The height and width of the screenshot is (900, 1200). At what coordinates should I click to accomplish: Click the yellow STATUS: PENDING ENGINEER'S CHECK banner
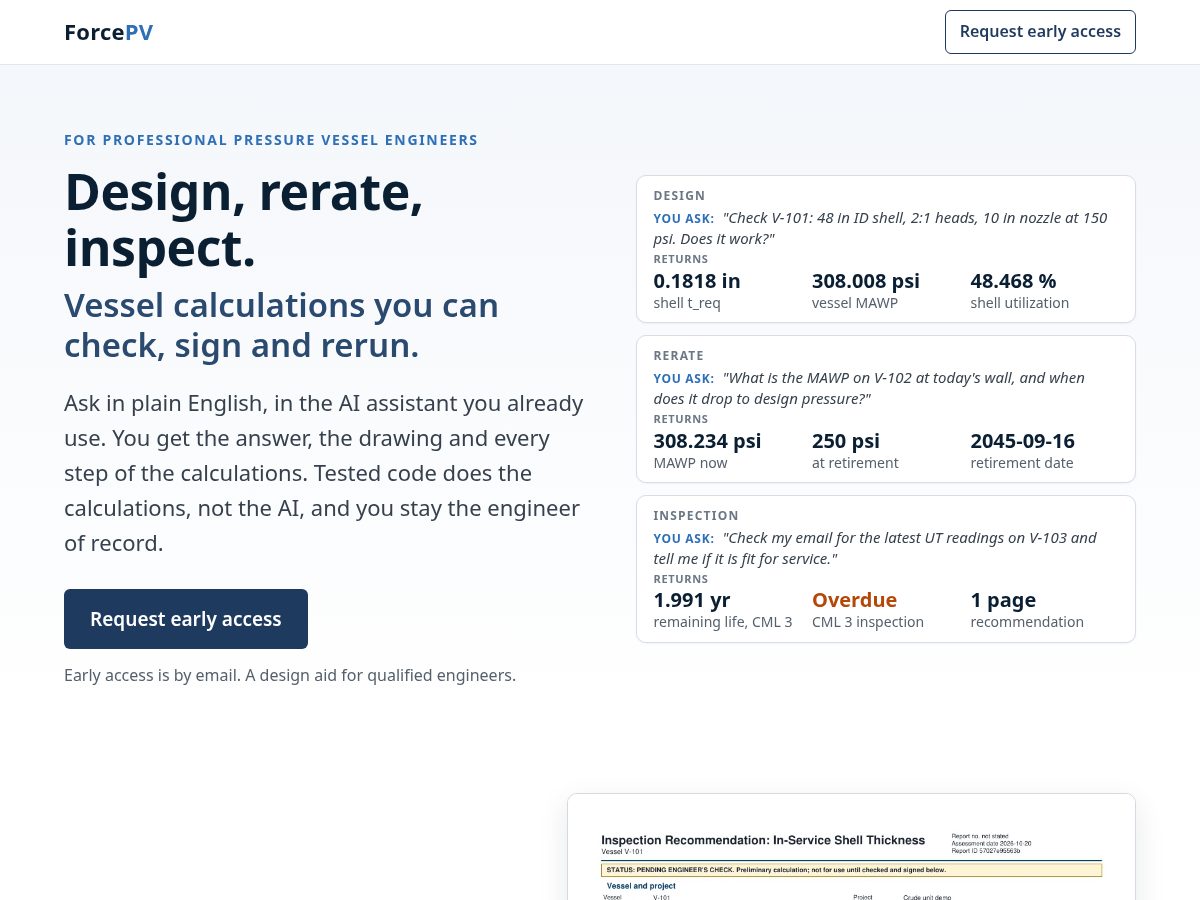click(x=851, y=870)
